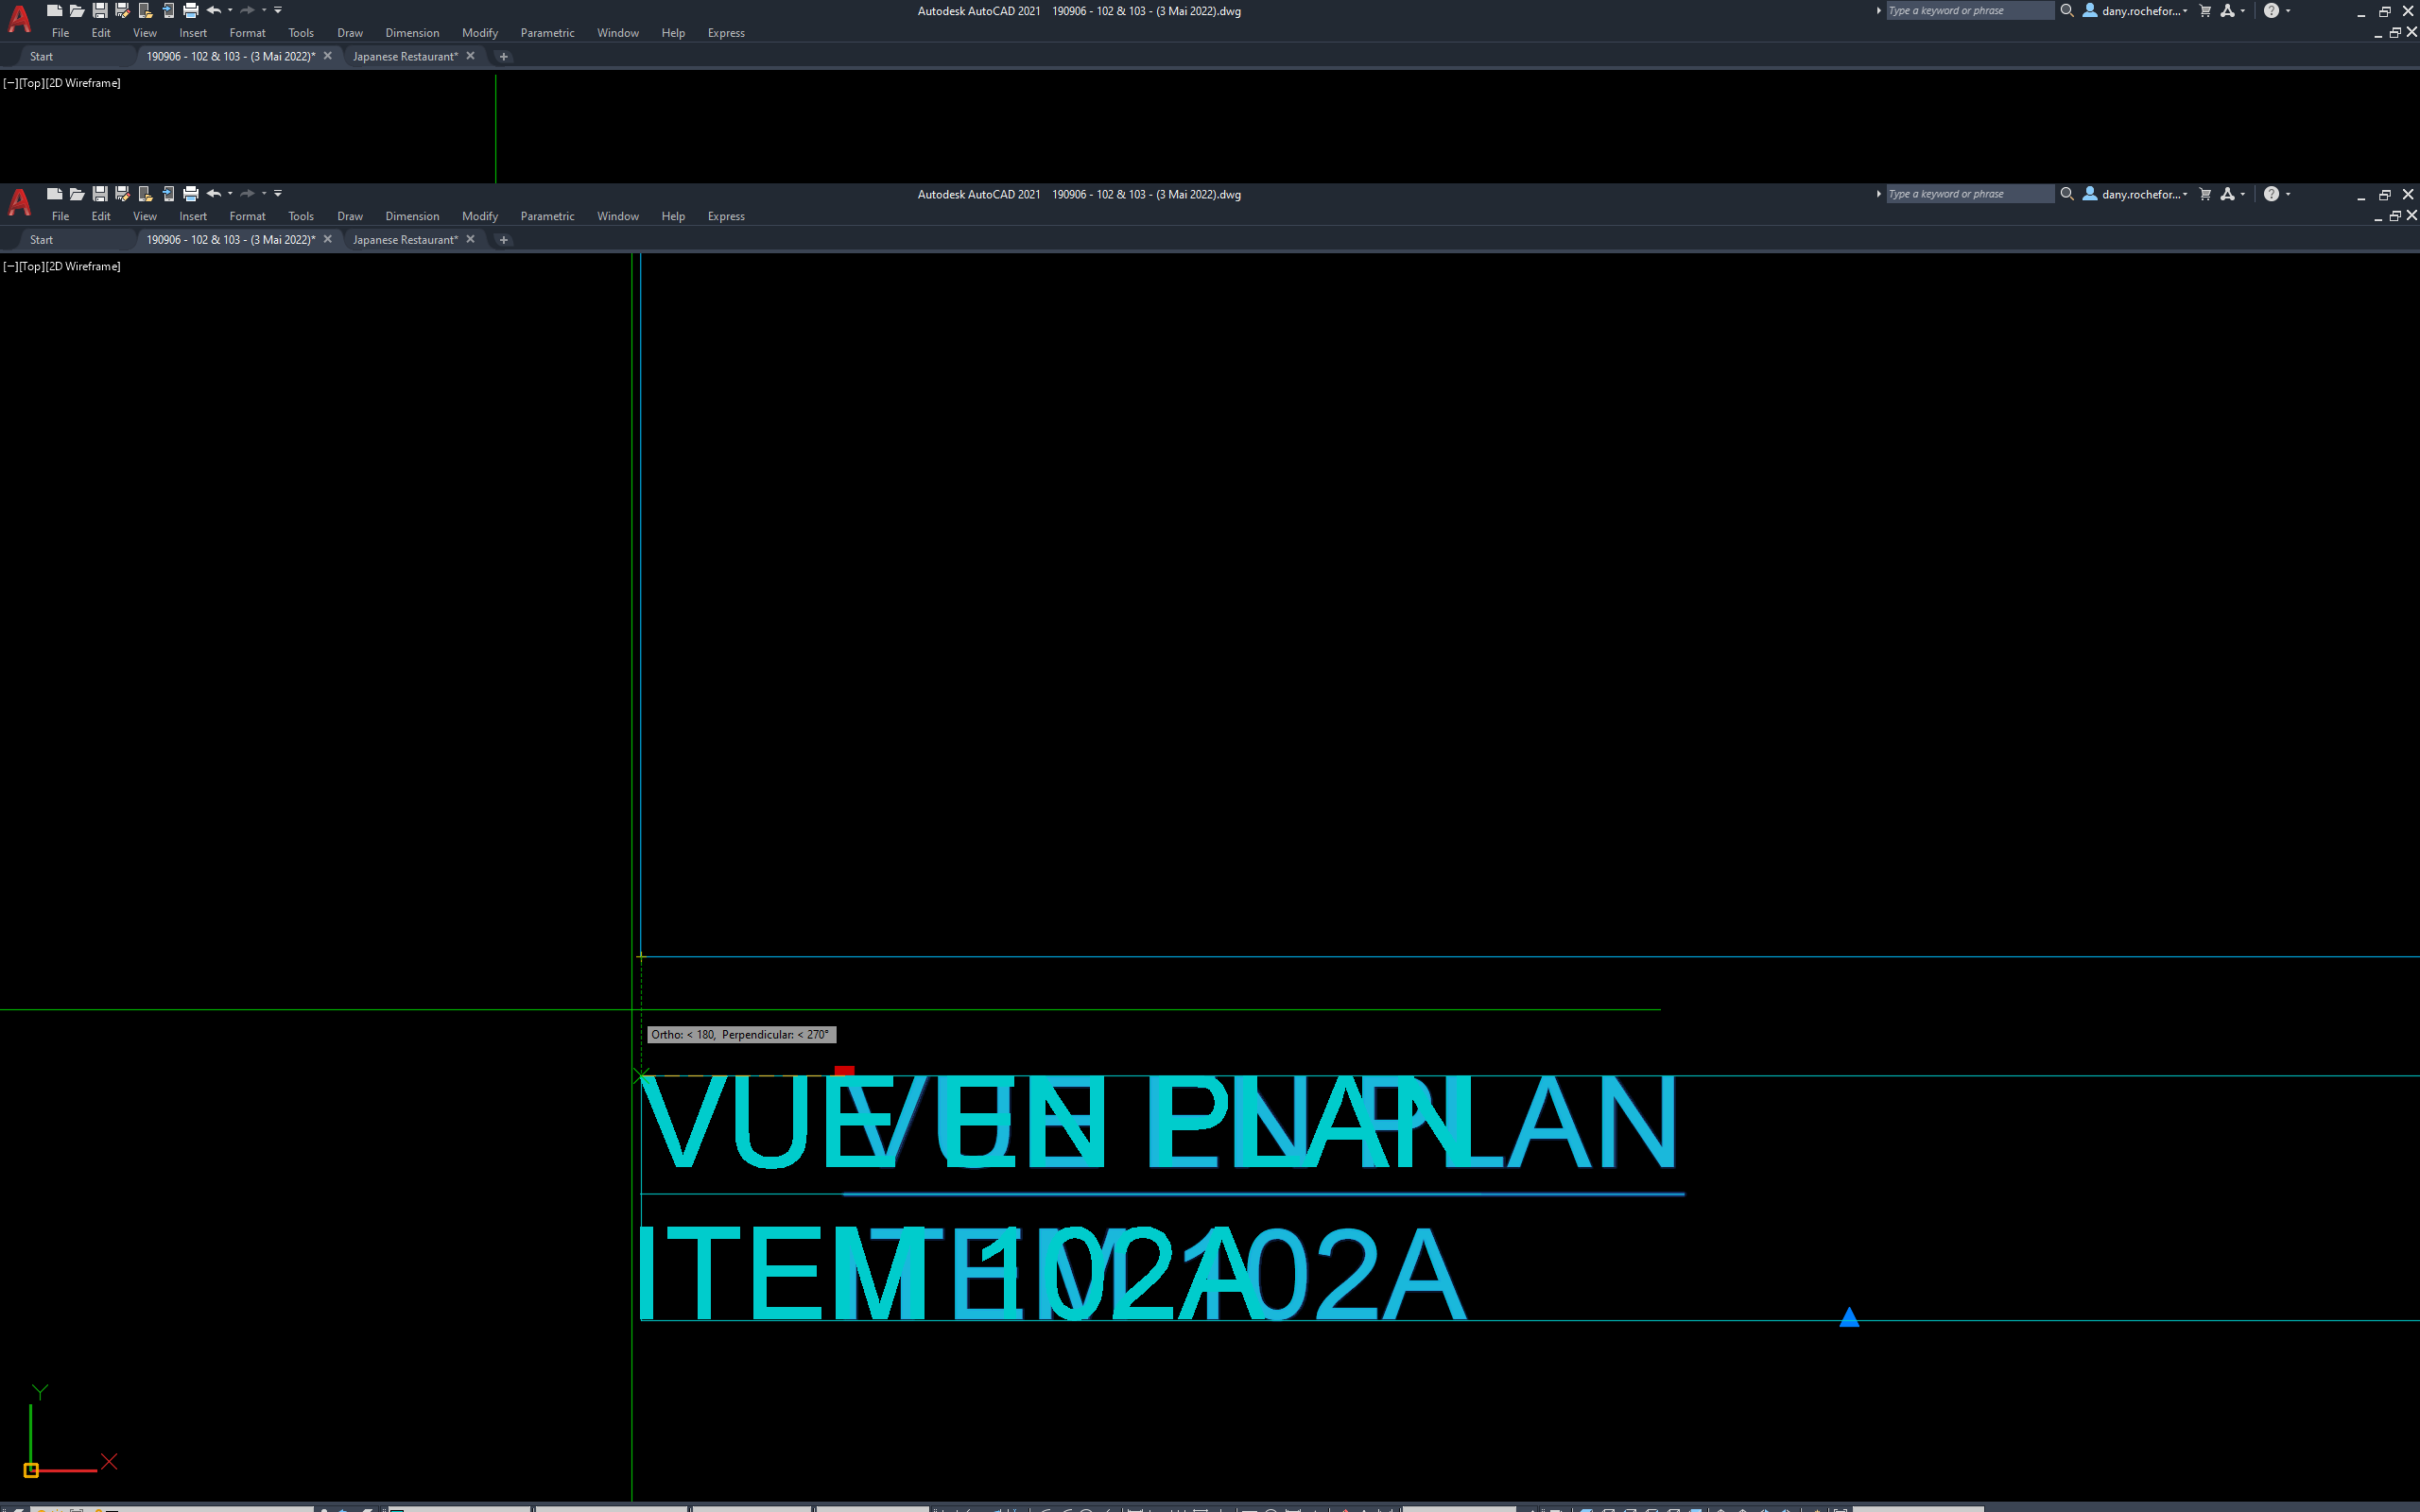Click the Plot printer icon in lower toolbar
The height and width of the screenshot is (1512, 2420).
click(191, 193)
